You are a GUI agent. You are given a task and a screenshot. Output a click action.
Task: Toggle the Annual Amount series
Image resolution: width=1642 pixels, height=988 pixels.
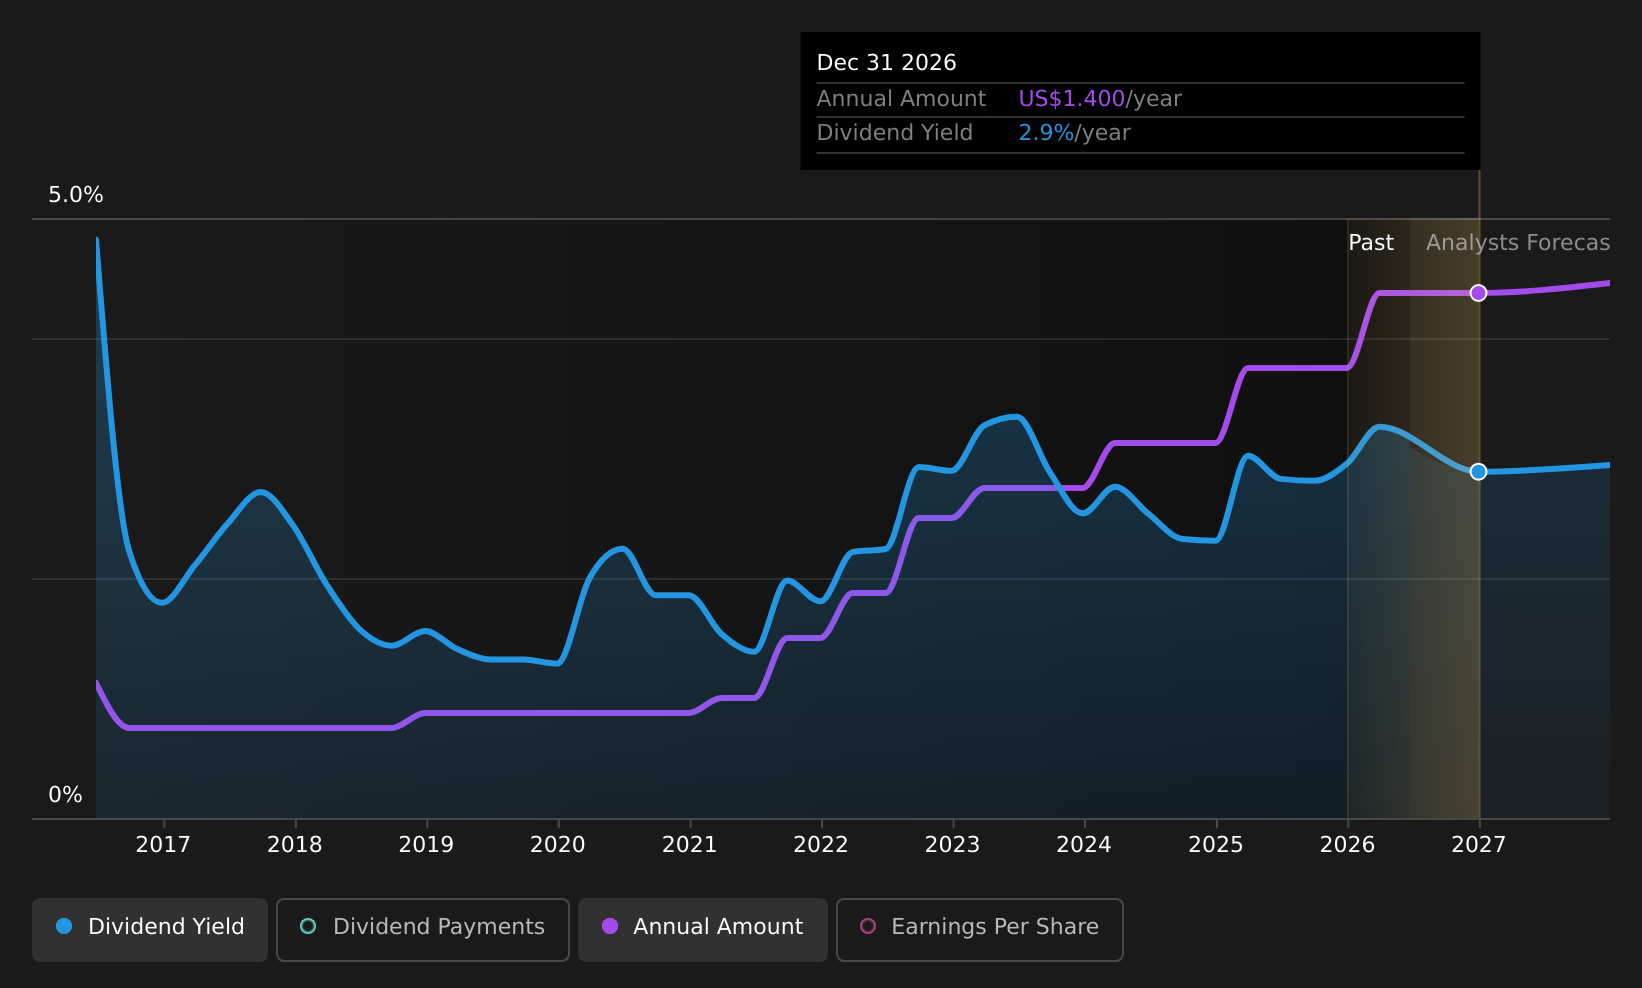[703, 929]
